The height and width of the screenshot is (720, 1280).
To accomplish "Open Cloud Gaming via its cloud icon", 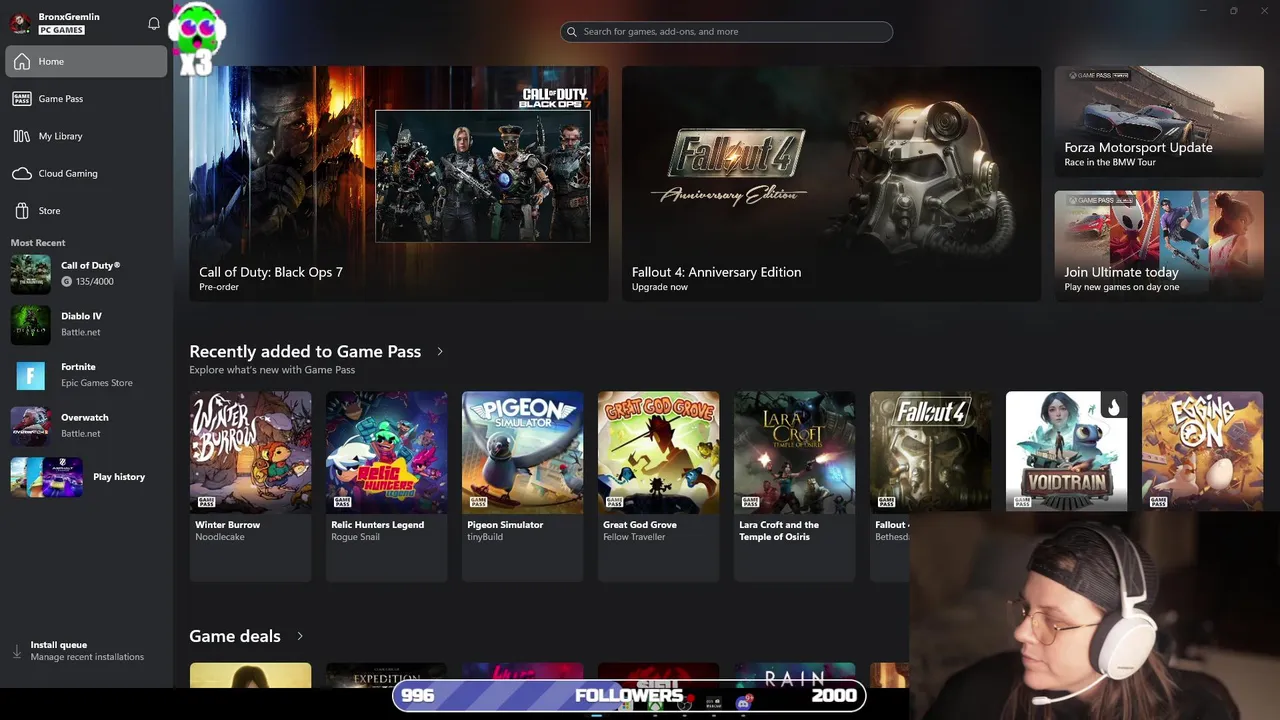I will pyautogui.click(x=22, y=173).
